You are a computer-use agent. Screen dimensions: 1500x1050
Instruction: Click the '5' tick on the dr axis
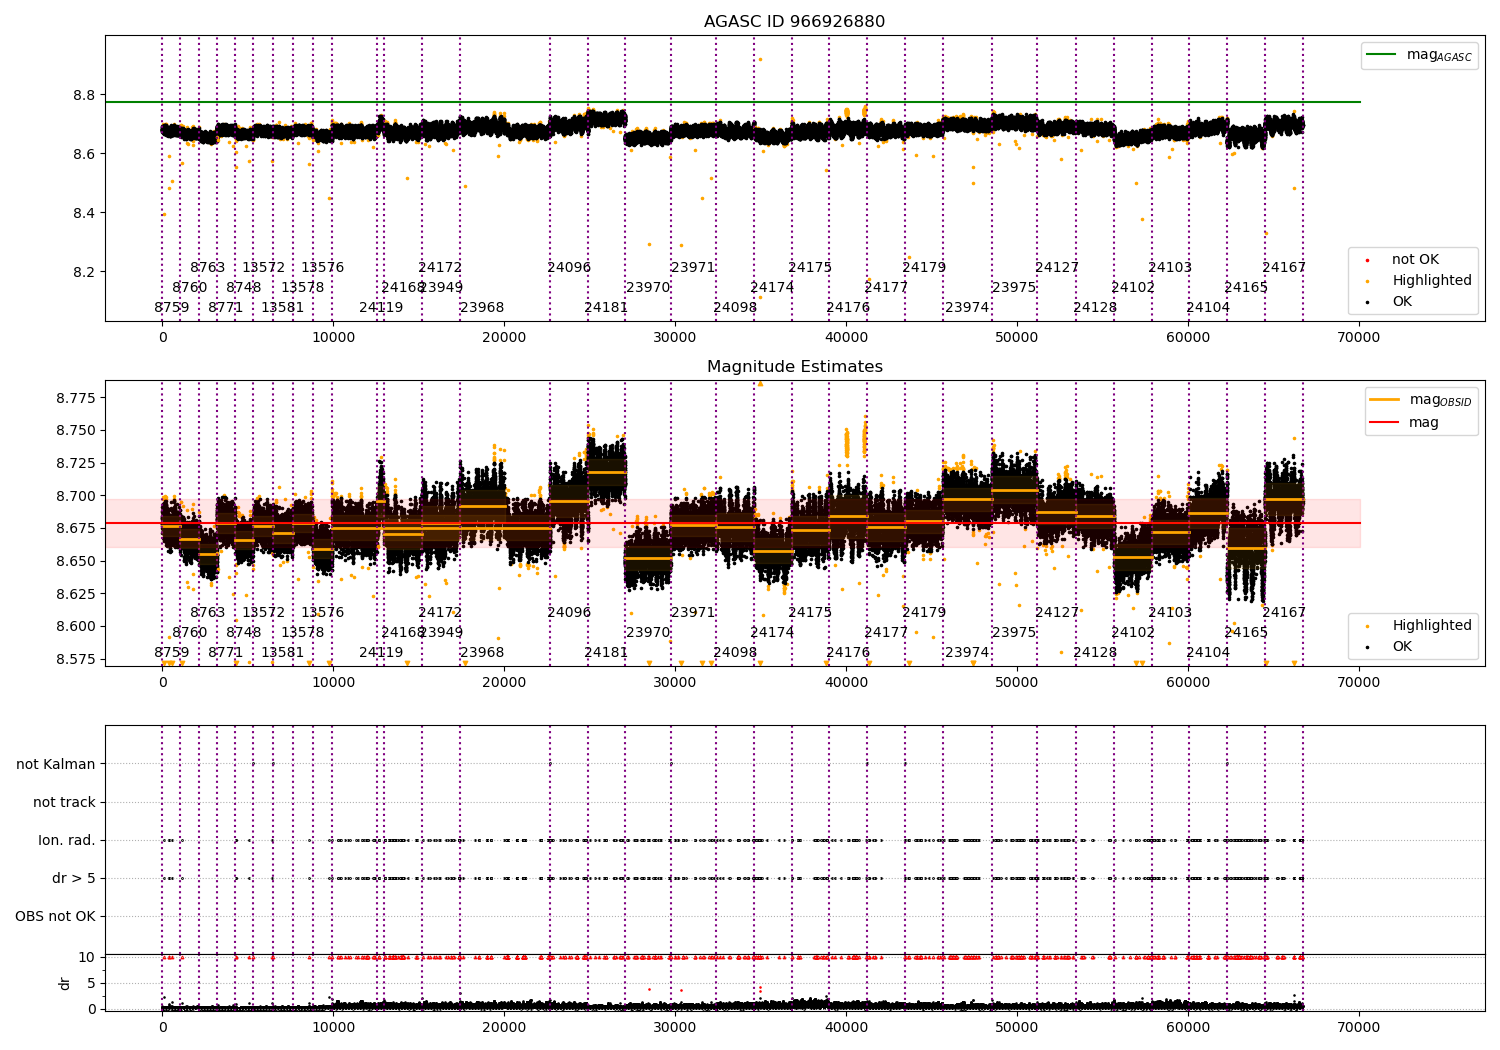click(x=92, y=984)
